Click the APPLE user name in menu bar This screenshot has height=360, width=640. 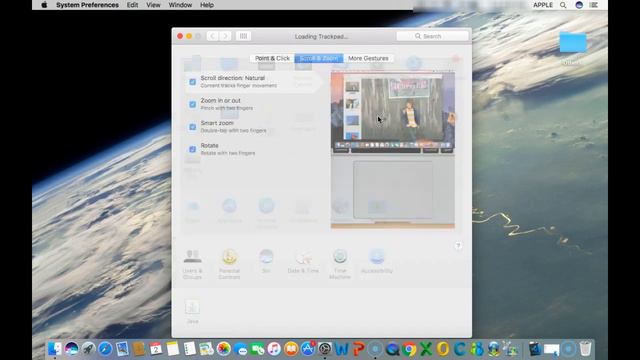click(542, 5)
